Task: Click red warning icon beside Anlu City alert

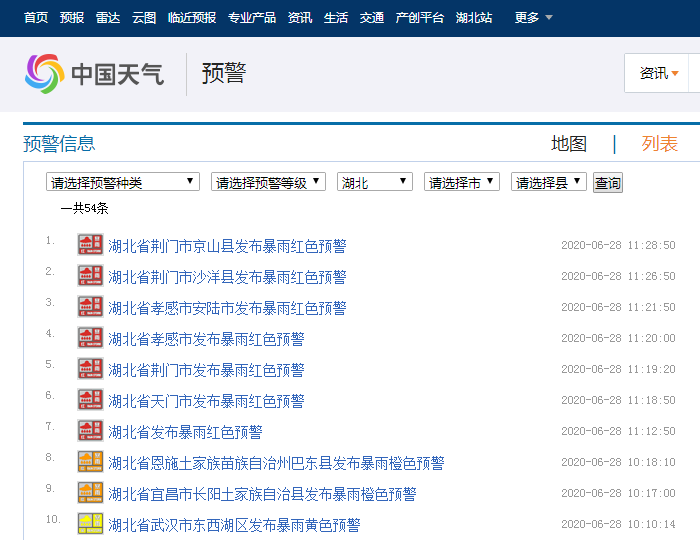Action: point(90,307)
